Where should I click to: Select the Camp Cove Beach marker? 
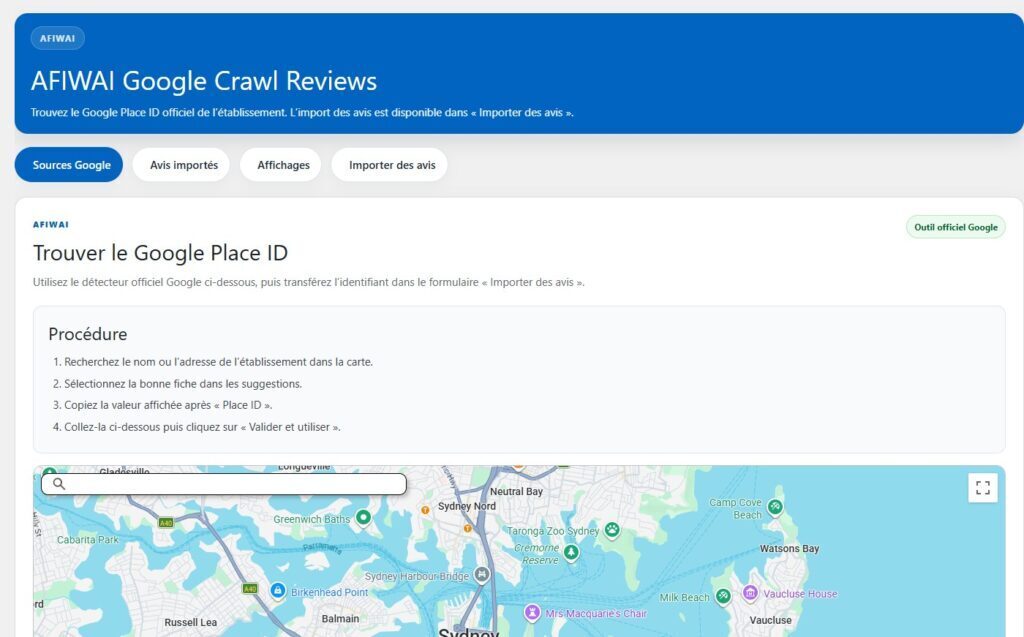click(x=775, y=507)
